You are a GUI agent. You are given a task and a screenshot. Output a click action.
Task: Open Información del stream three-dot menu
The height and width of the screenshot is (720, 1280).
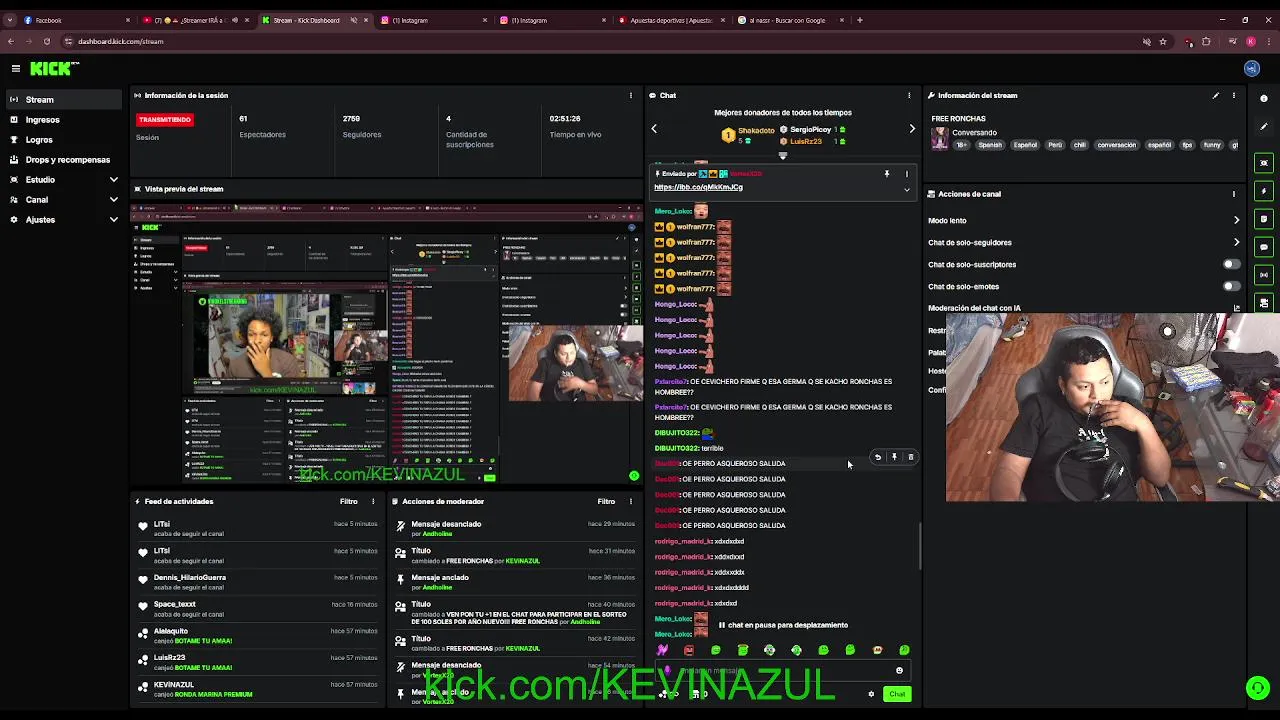pyautogui.click(x=1233, y=95)
